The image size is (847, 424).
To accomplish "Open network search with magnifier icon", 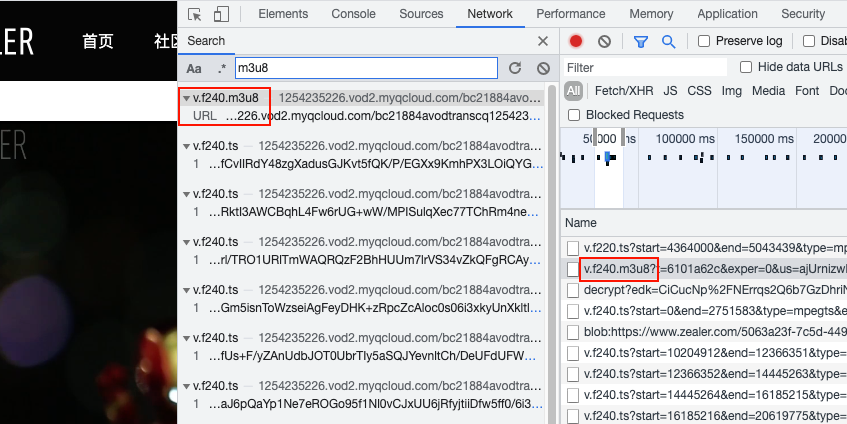I will click(668, 41).
